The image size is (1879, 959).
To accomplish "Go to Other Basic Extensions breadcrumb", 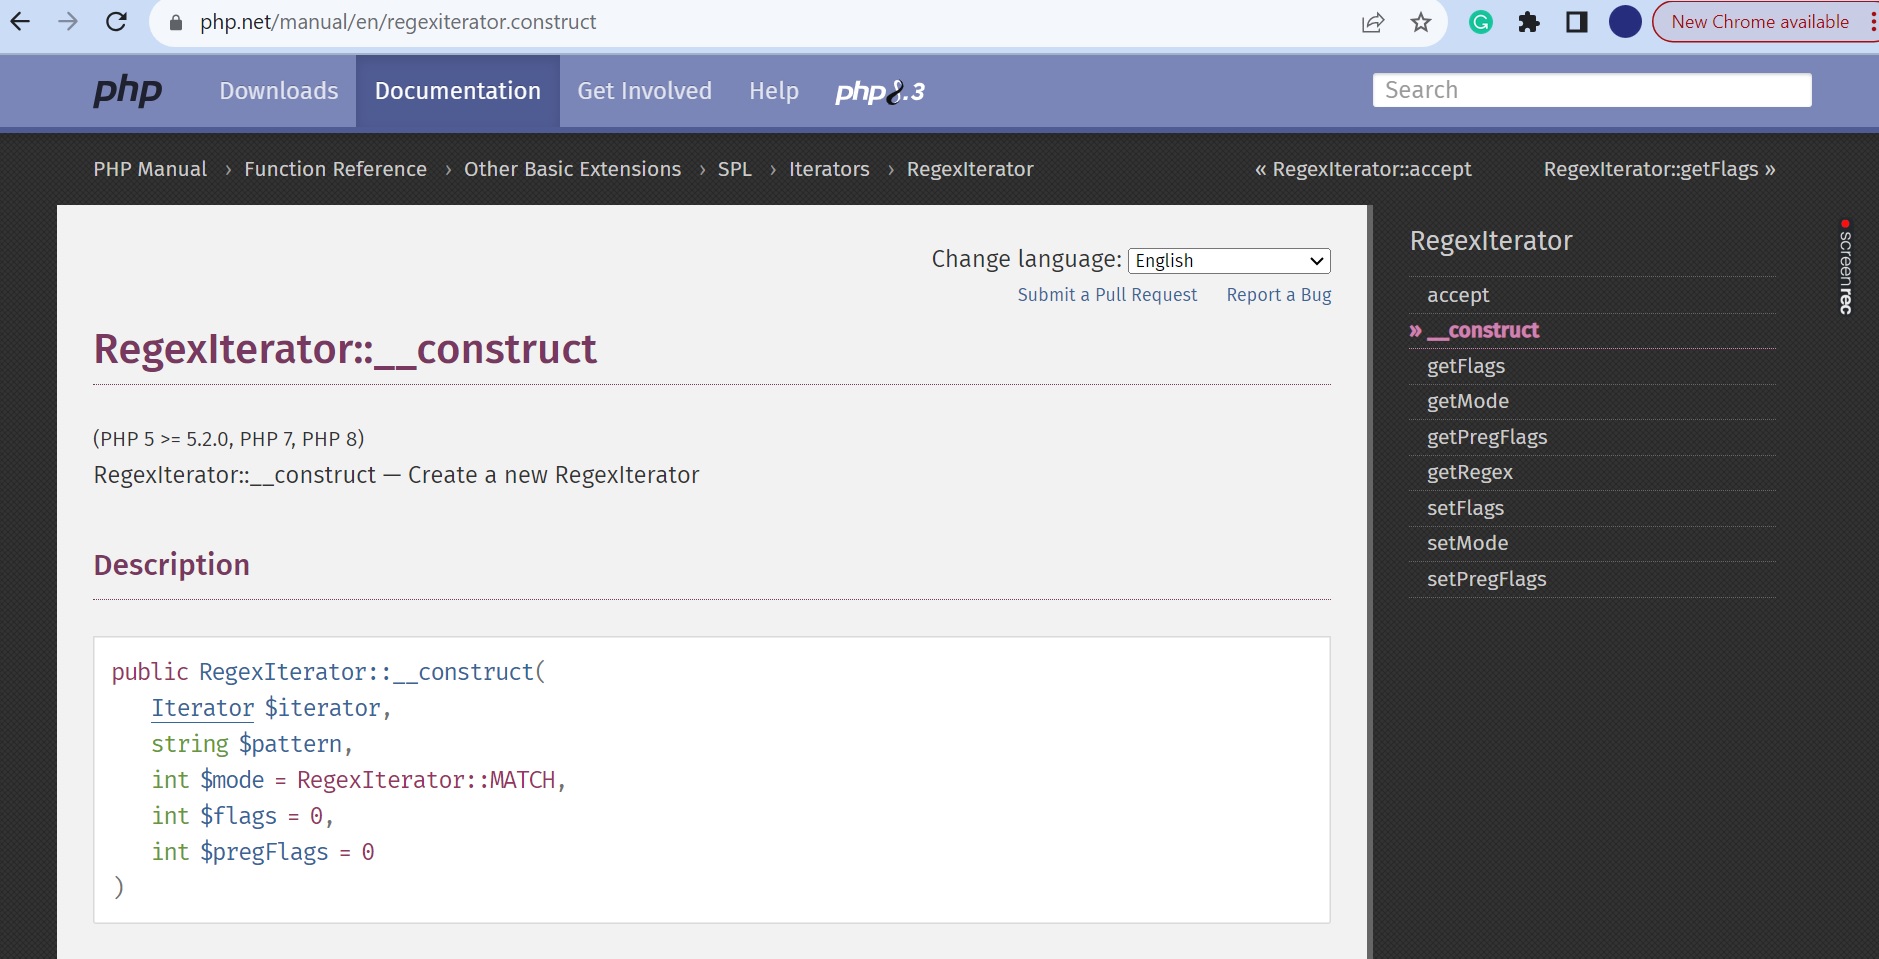I will (572, 169).
